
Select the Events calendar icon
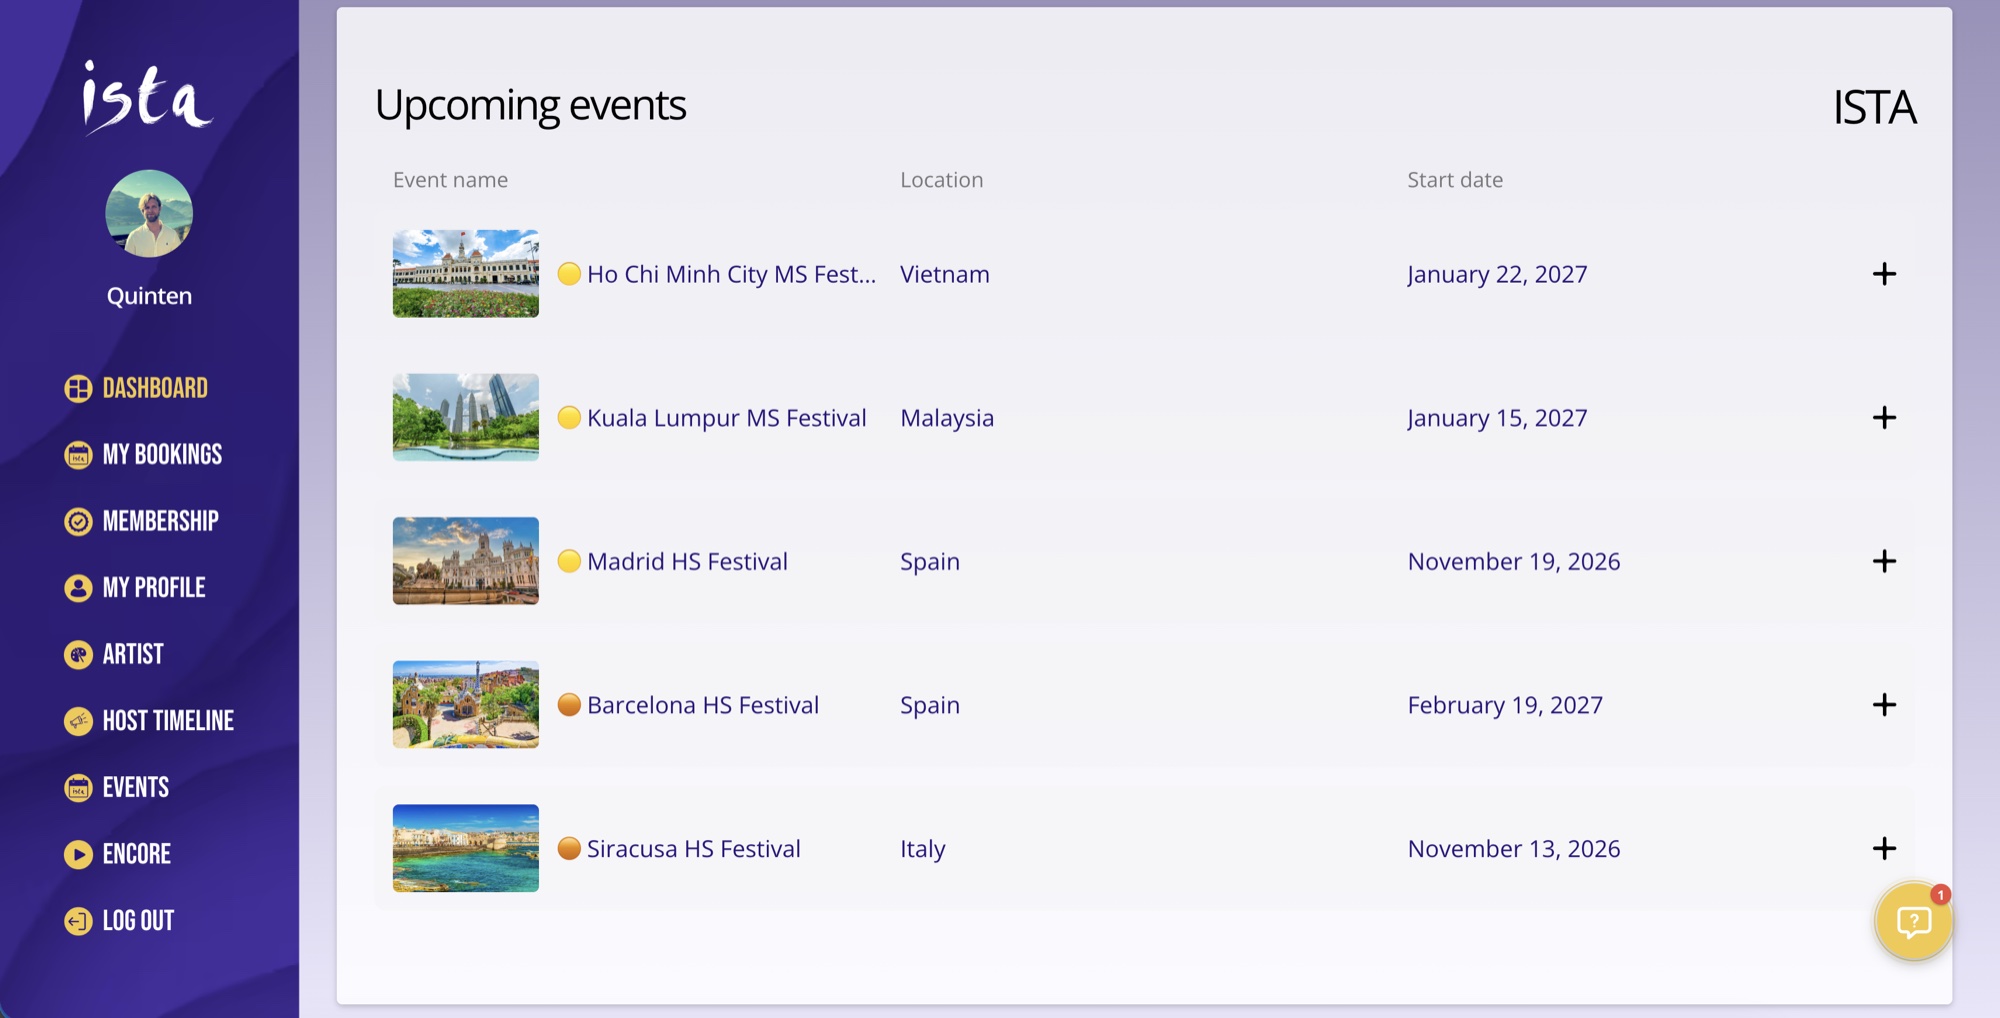78,787
